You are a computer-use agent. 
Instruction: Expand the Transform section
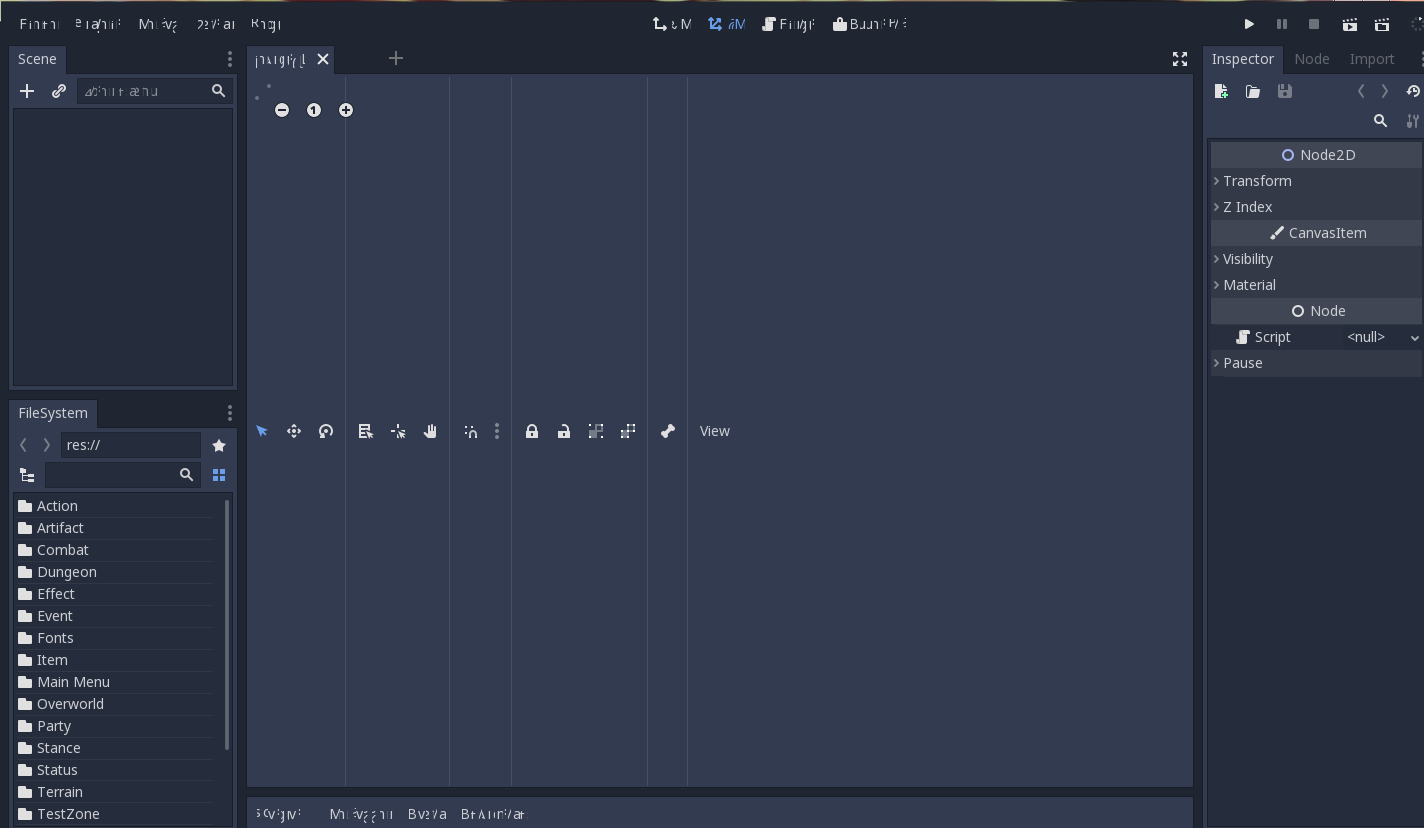[1316, 181]
